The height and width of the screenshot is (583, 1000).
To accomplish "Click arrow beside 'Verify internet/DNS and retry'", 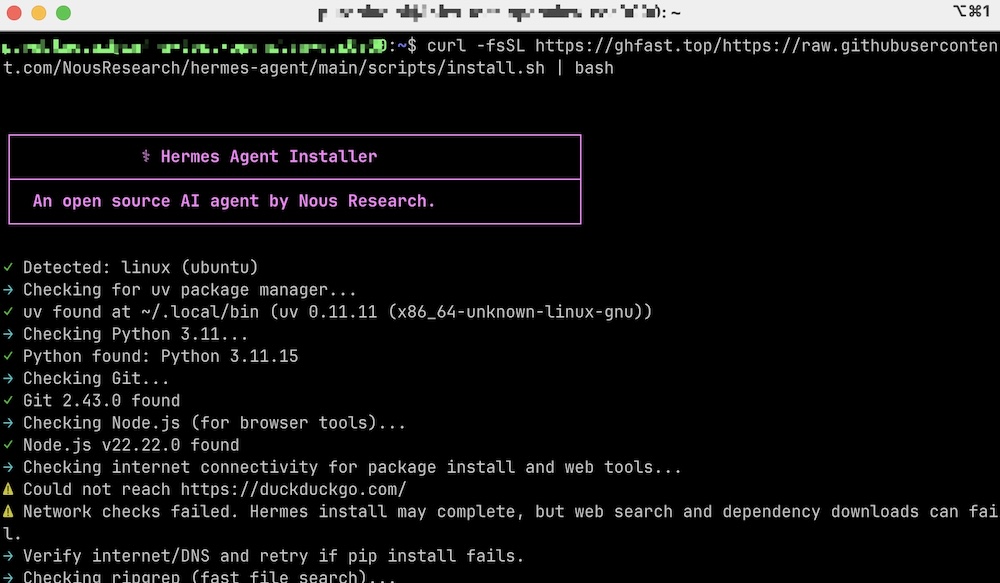I will pos(8,556).
